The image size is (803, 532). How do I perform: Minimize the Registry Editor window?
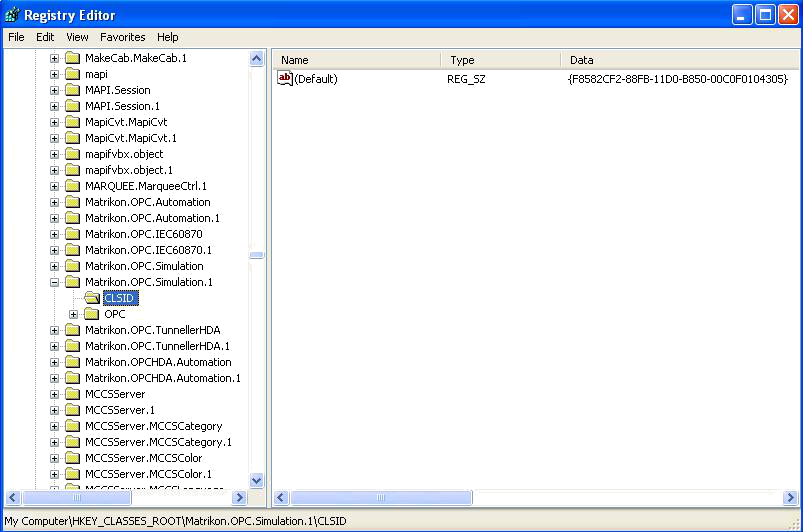741,14
